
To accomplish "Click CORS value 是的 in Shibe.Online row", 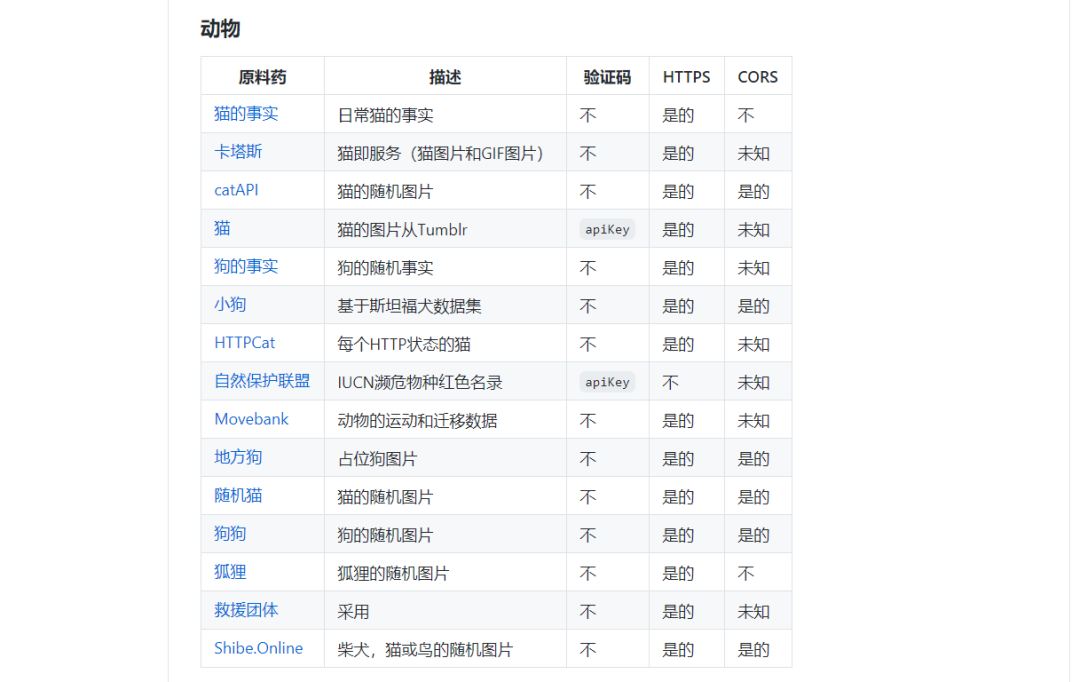I will tap(754, 650).
